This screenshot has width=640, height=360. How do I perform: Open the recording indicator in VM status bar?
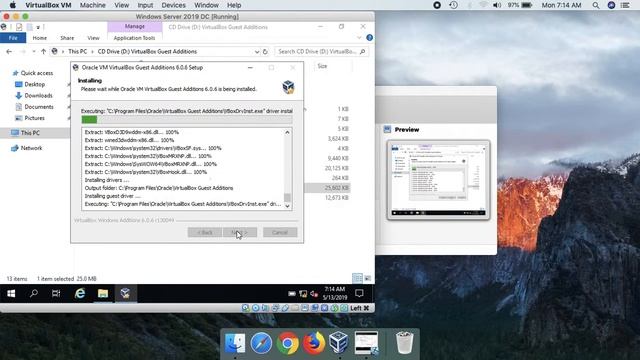click(x=315, y=308)
